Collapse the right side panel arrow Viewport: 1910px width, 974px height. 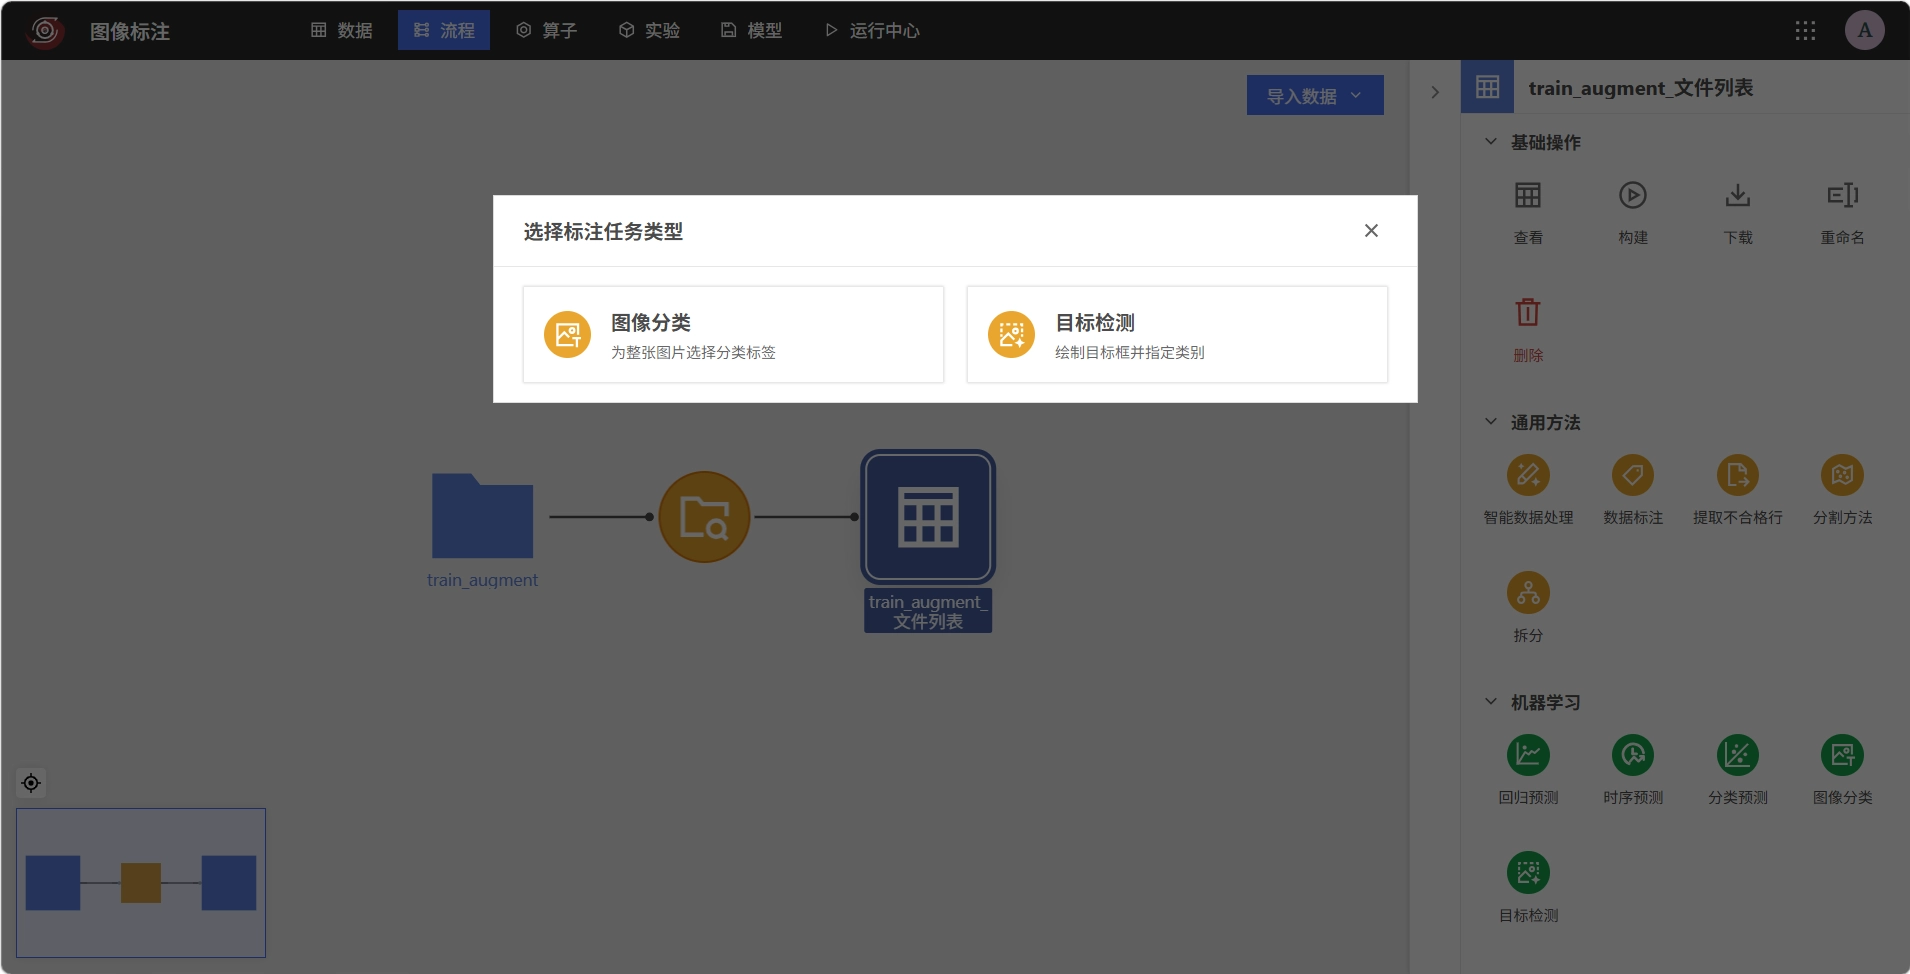tap(1435, 92)
